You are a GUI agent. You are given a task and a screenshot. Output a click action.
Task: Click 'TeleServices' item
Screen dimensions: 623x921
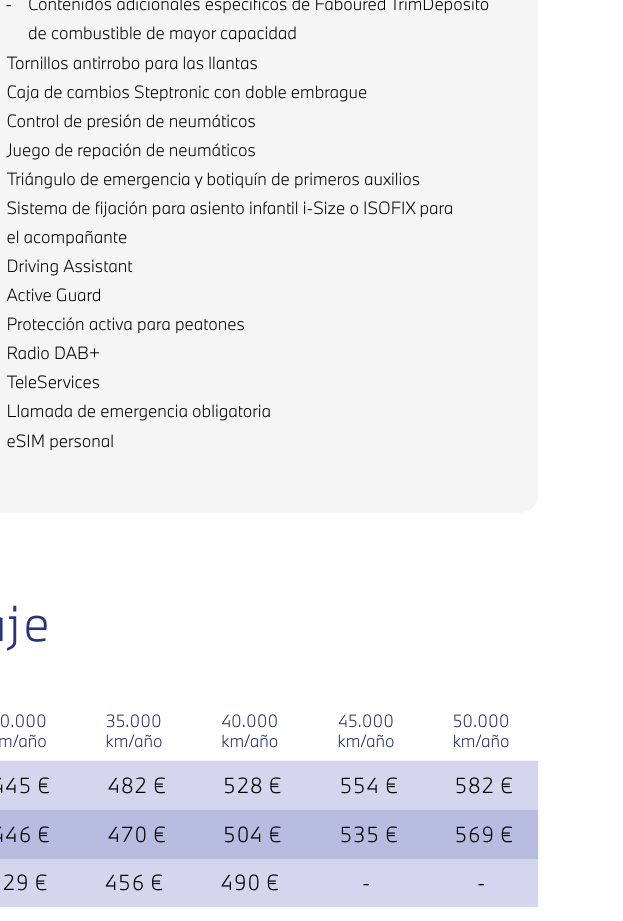(x=53, y=382)
